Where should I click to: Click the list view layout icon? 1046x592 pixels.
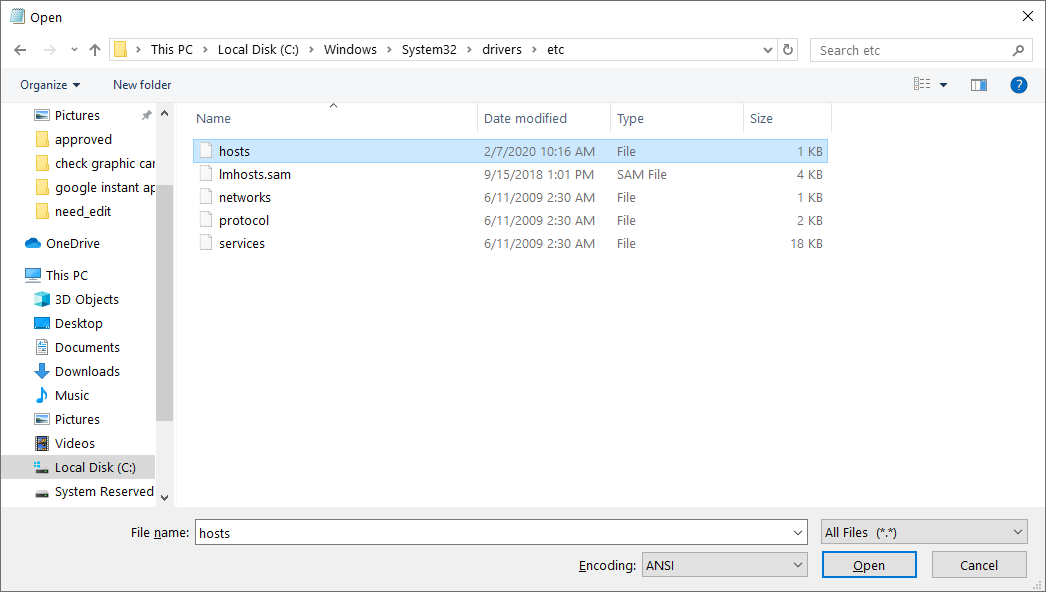pyautogui.click(x=920, y=84)
